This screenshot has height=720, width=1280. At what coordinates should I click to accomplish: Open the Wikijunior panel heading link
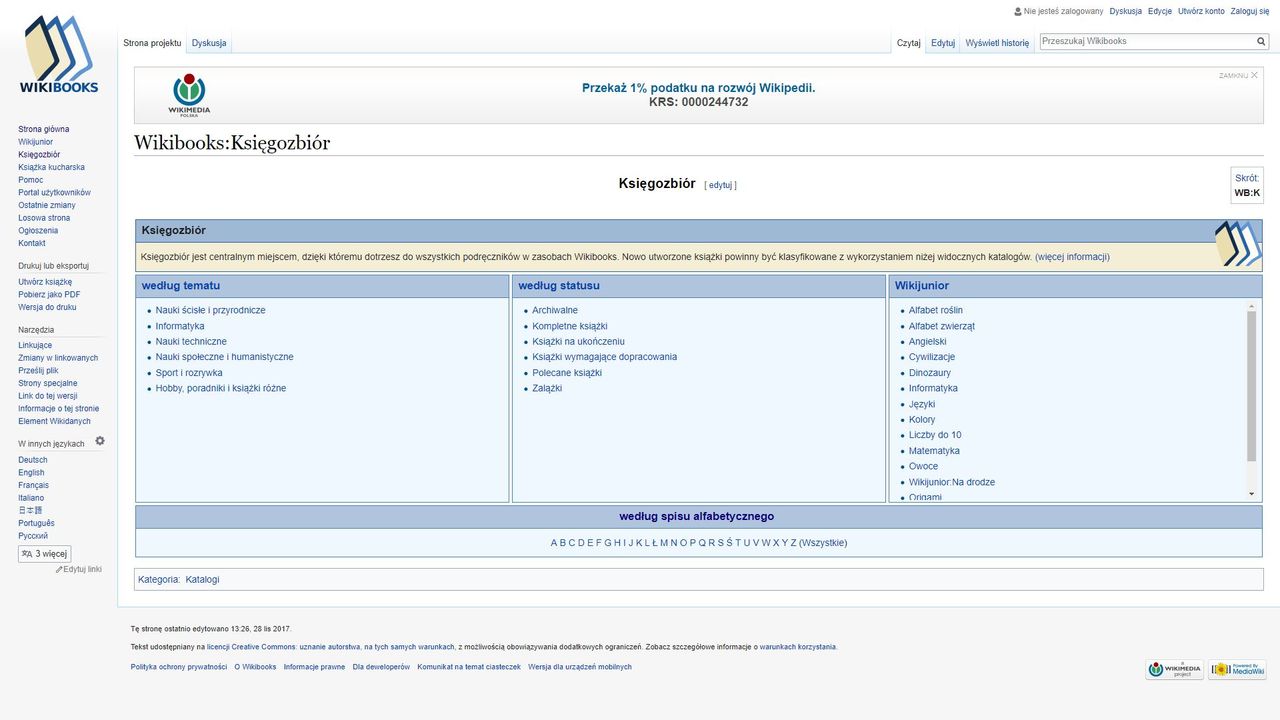(x=922, y=286)
